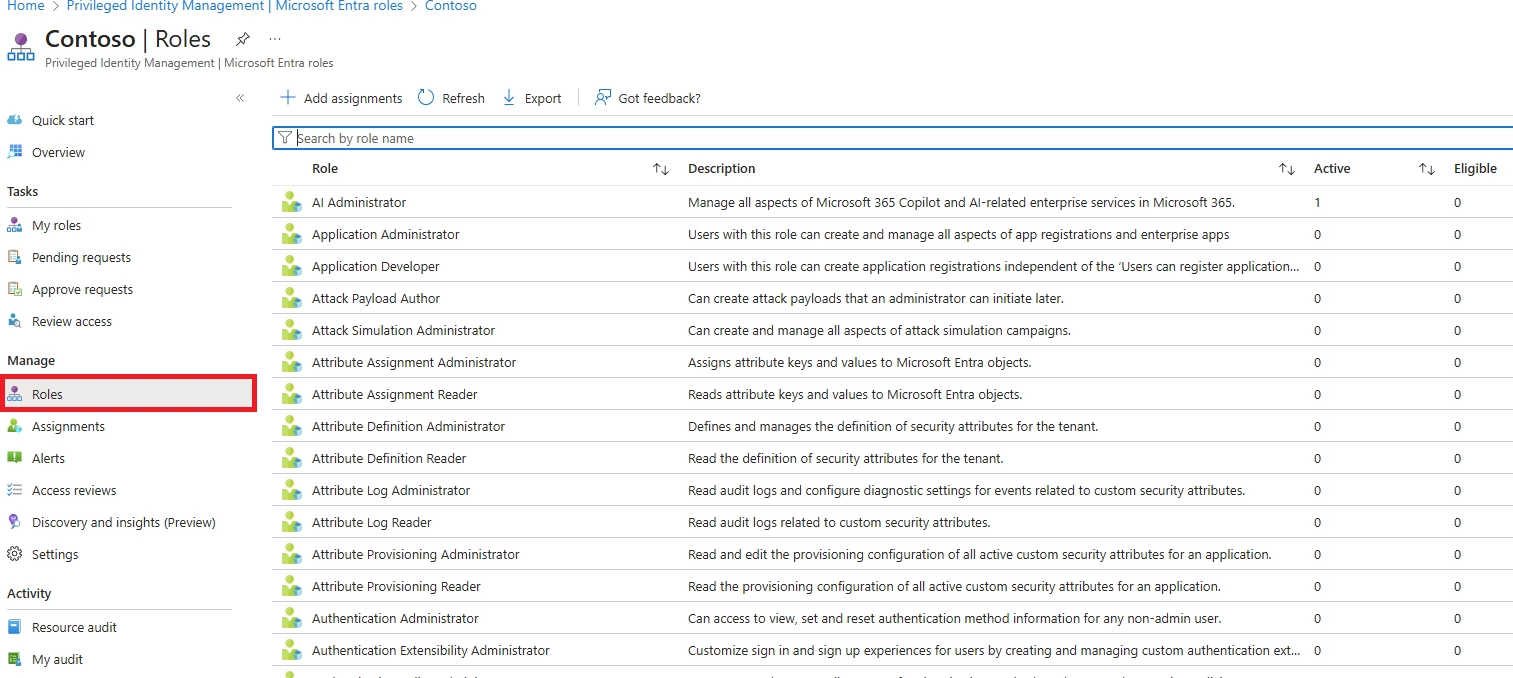Toggle sorting on the Active column
This screenshot has height=678, width=1513.
coord(1427,169)
